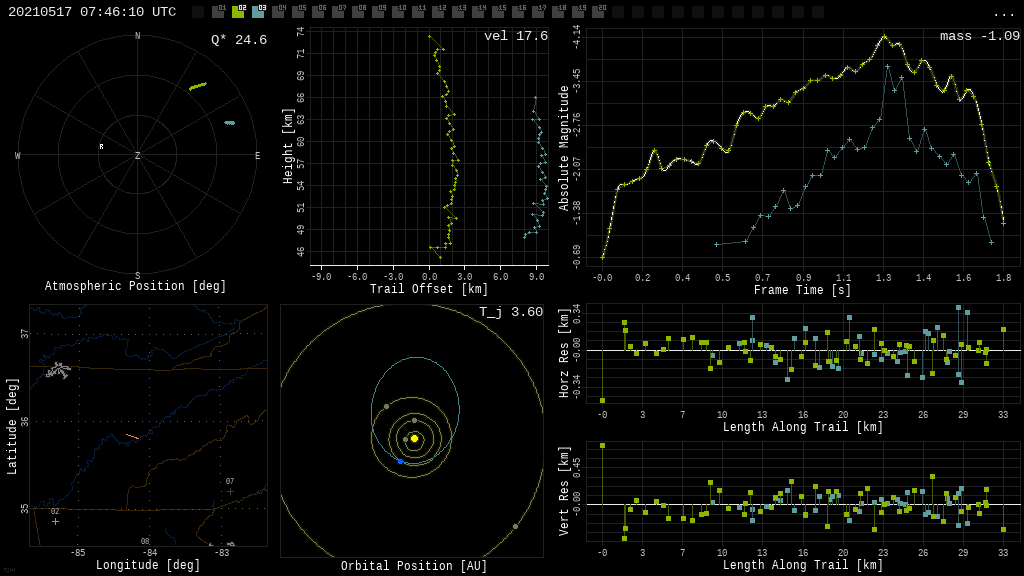
Task: Click the blue Earth dot on the orbit
Action: pyautogui.click(x=400, y=461)
